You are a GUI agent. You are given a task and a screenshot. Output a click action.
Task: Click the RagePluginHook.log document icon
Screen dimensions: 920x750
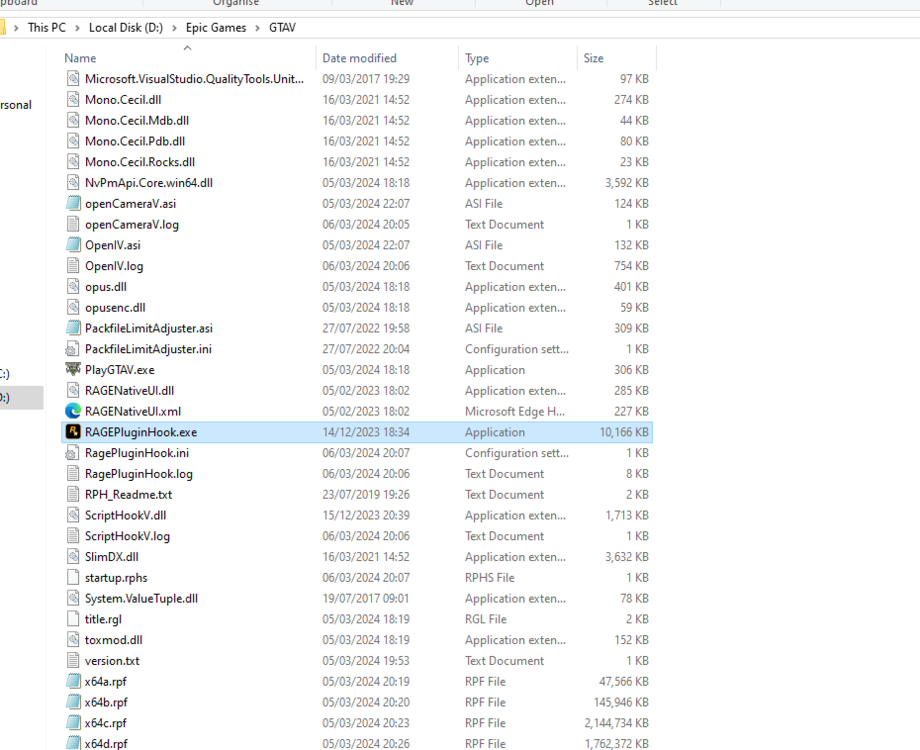73,474
